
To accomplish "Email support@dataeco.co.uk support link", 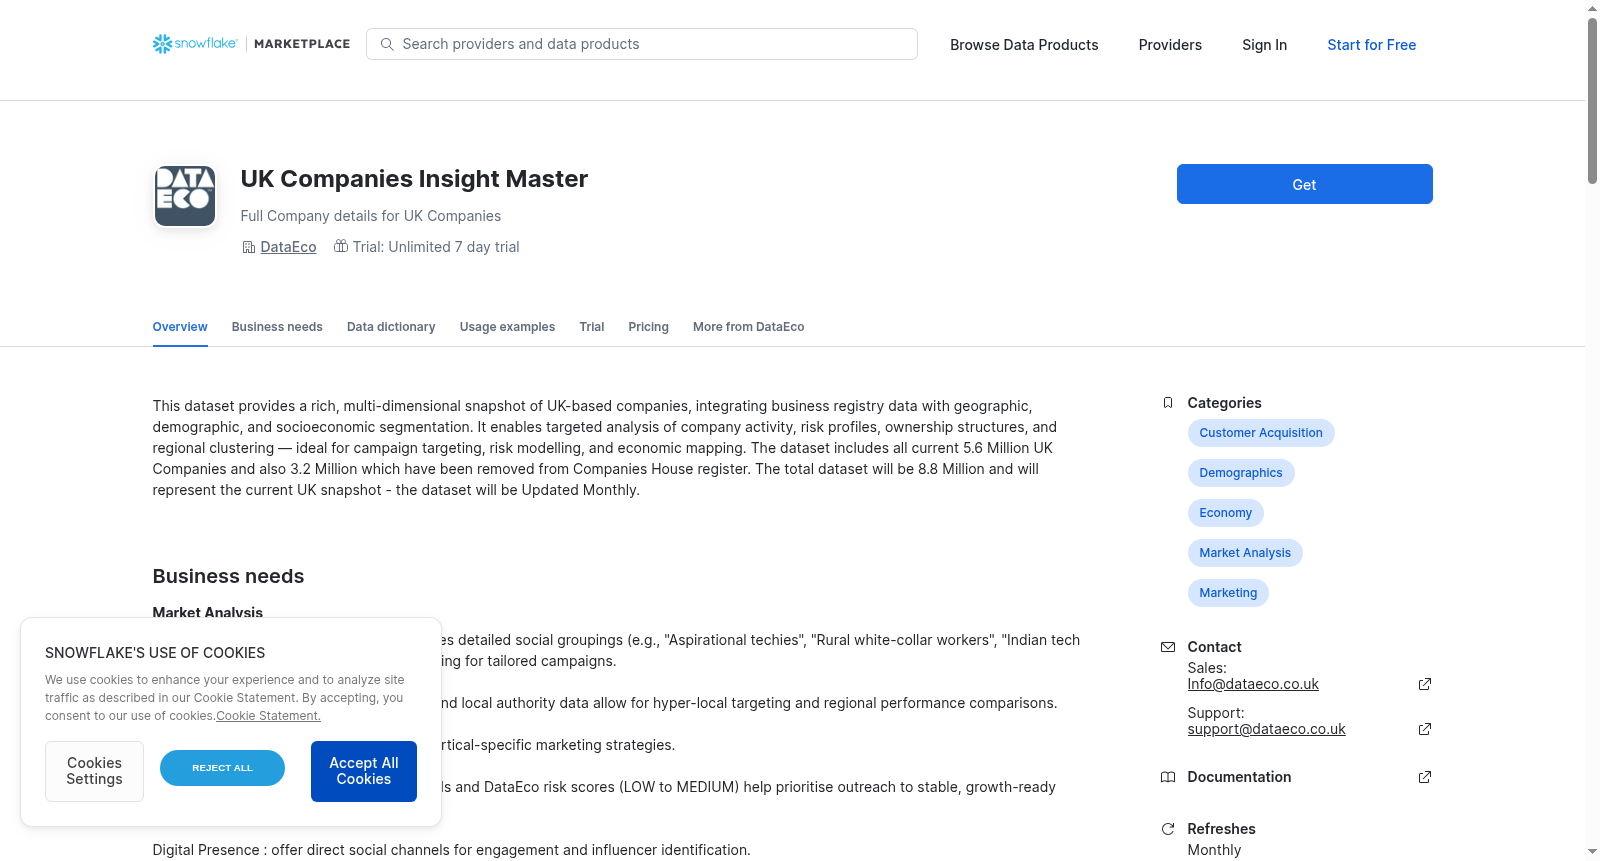I will coord(1266,729).
